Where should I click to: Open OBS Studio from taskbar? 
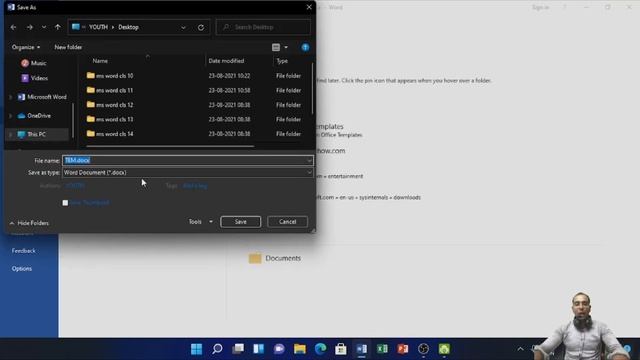(x=423, y=349)
